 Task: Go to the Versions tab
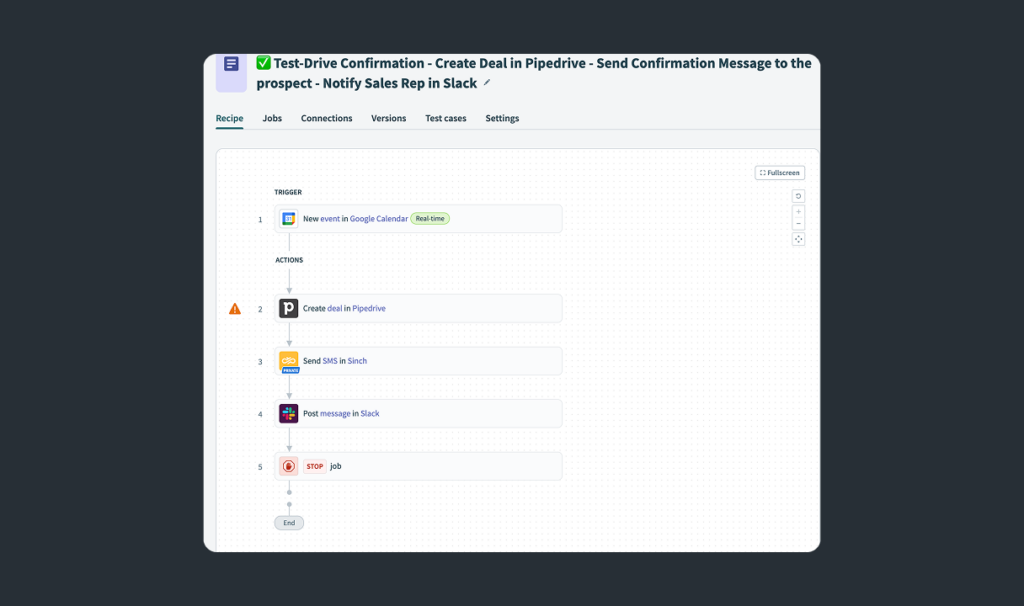[x=389, y=118]
